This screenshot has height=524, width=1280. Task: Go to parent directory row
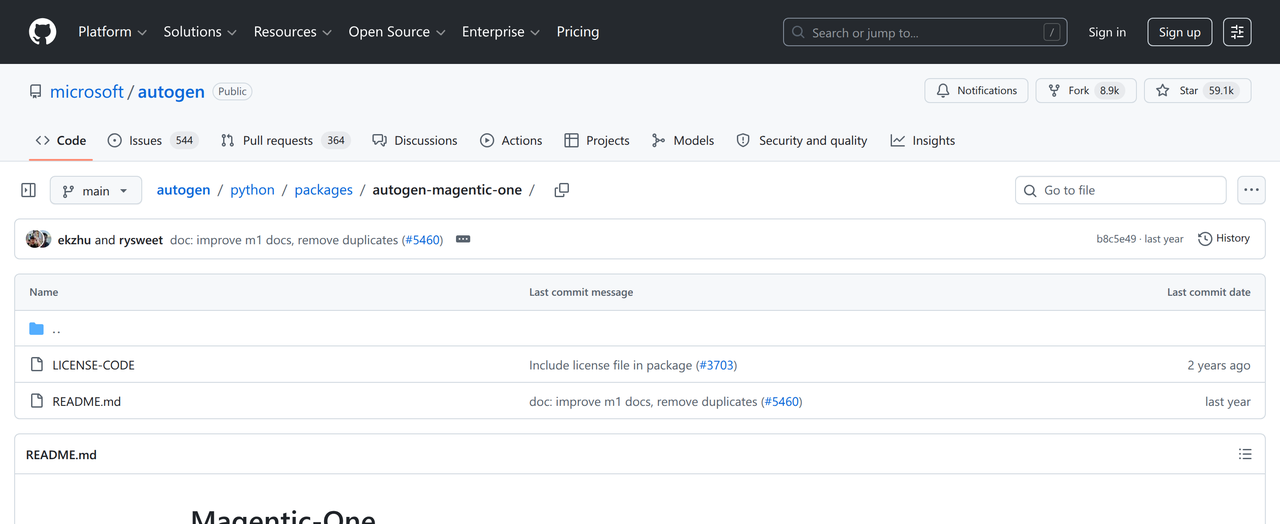point(640,329)
